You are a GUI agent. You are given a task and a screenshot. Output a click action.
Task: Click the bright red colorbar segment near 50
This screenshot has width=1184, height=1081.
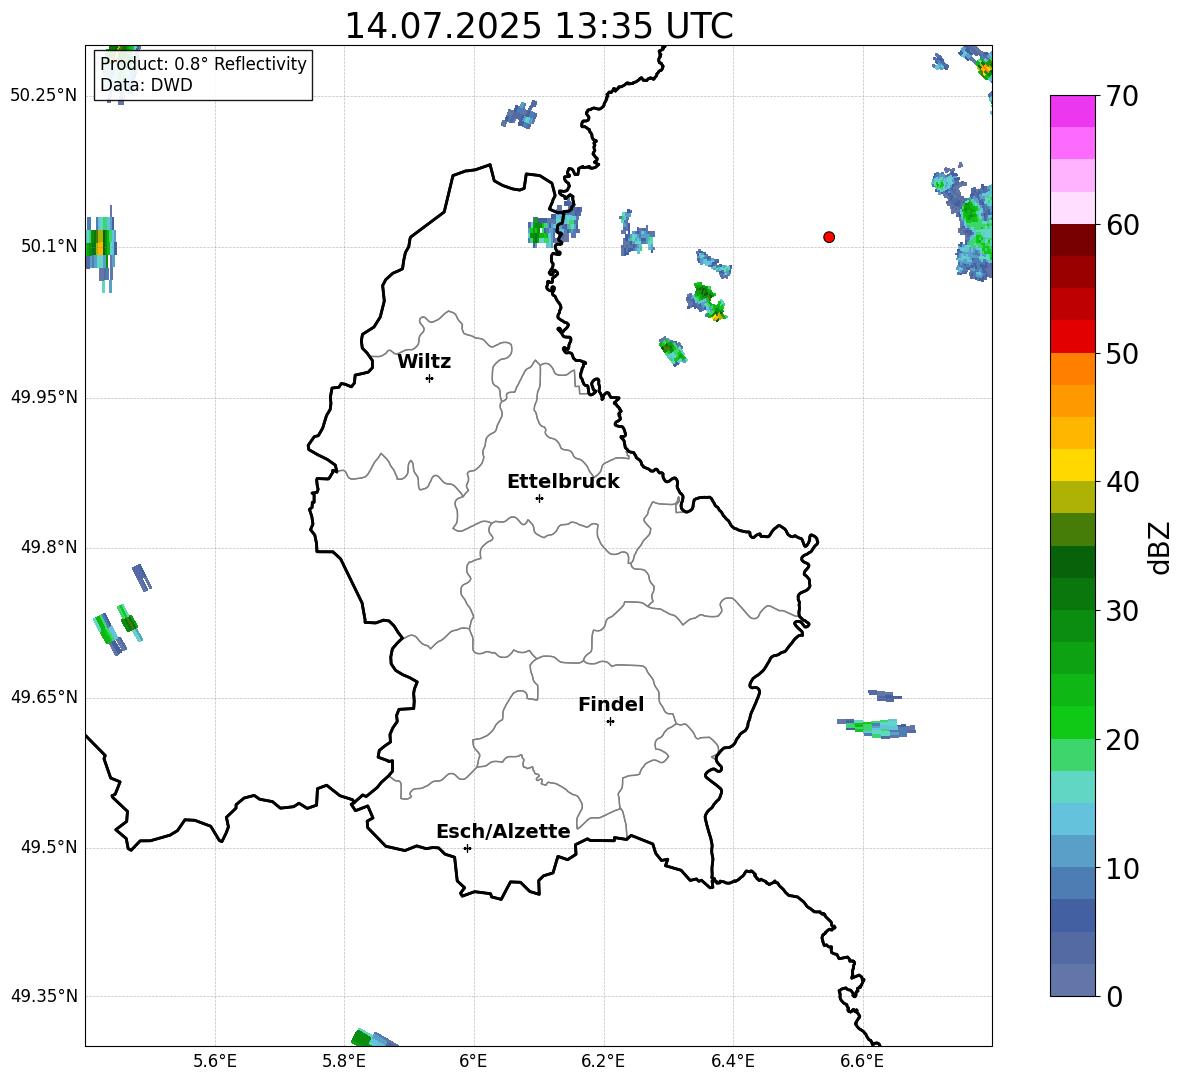pyautogui.click(x=1072, y=337)
